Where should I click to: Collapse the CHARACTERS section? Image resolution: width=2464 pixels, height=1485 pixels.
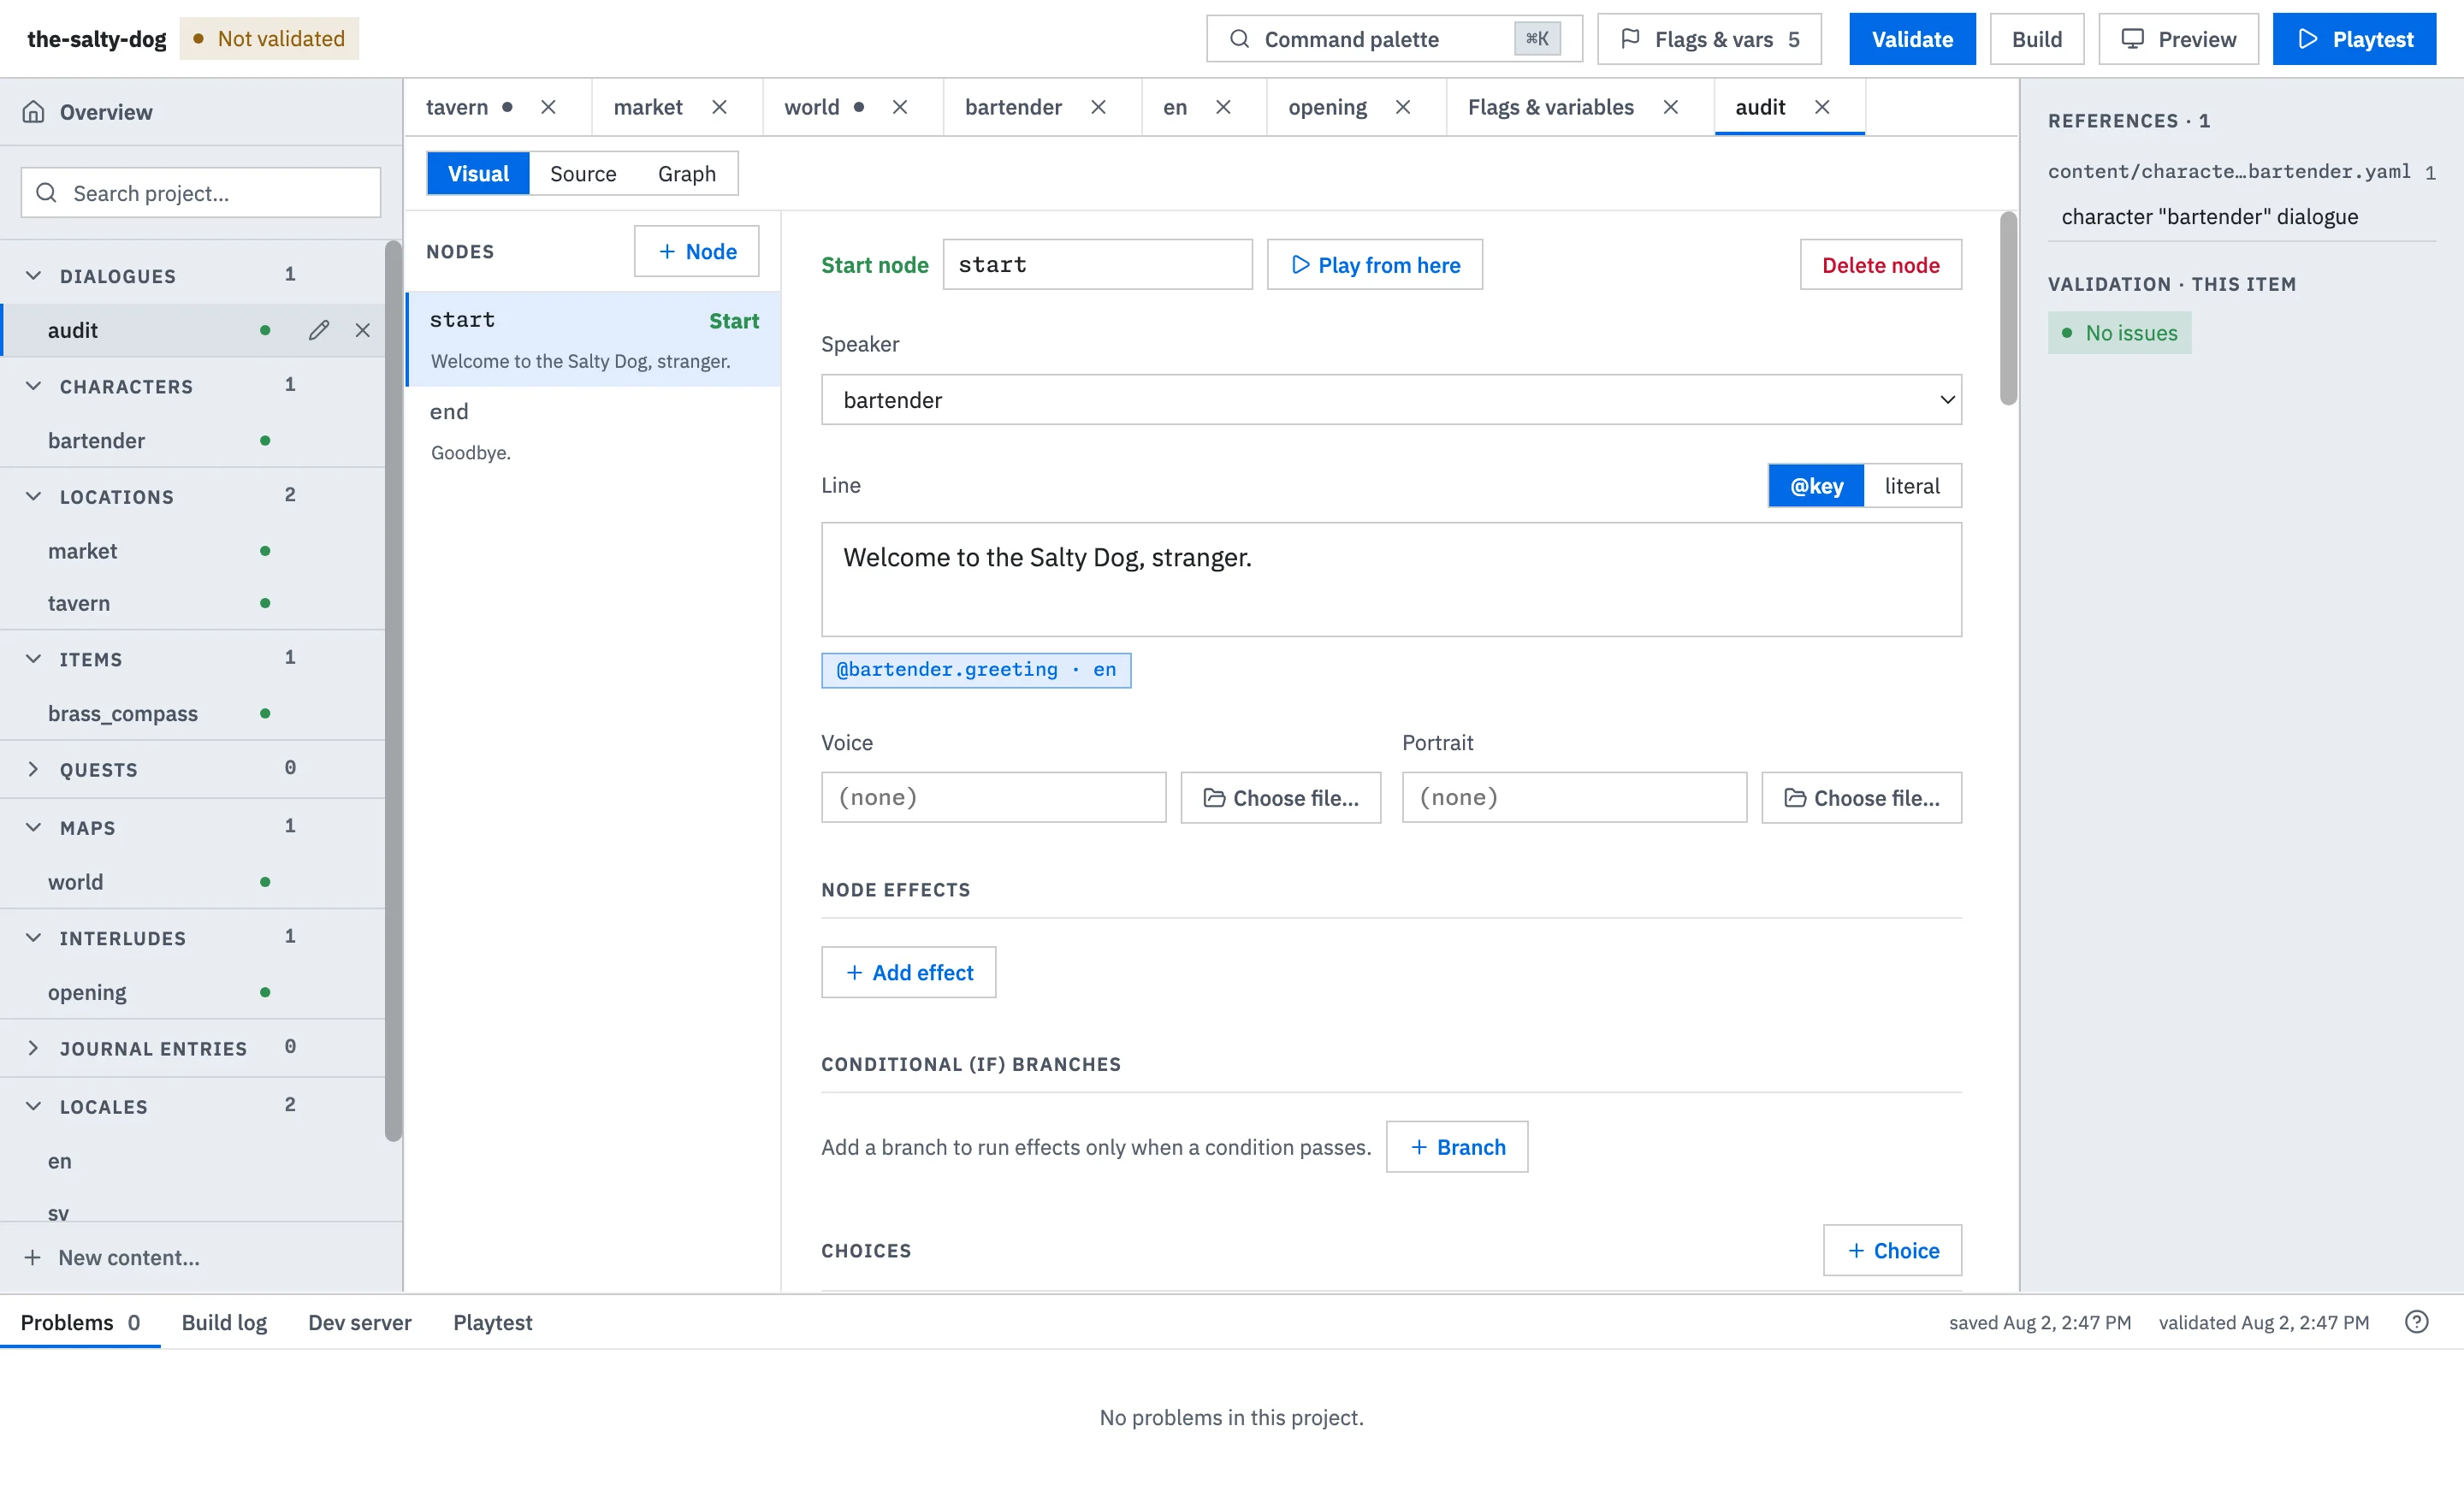click(33, 386)
